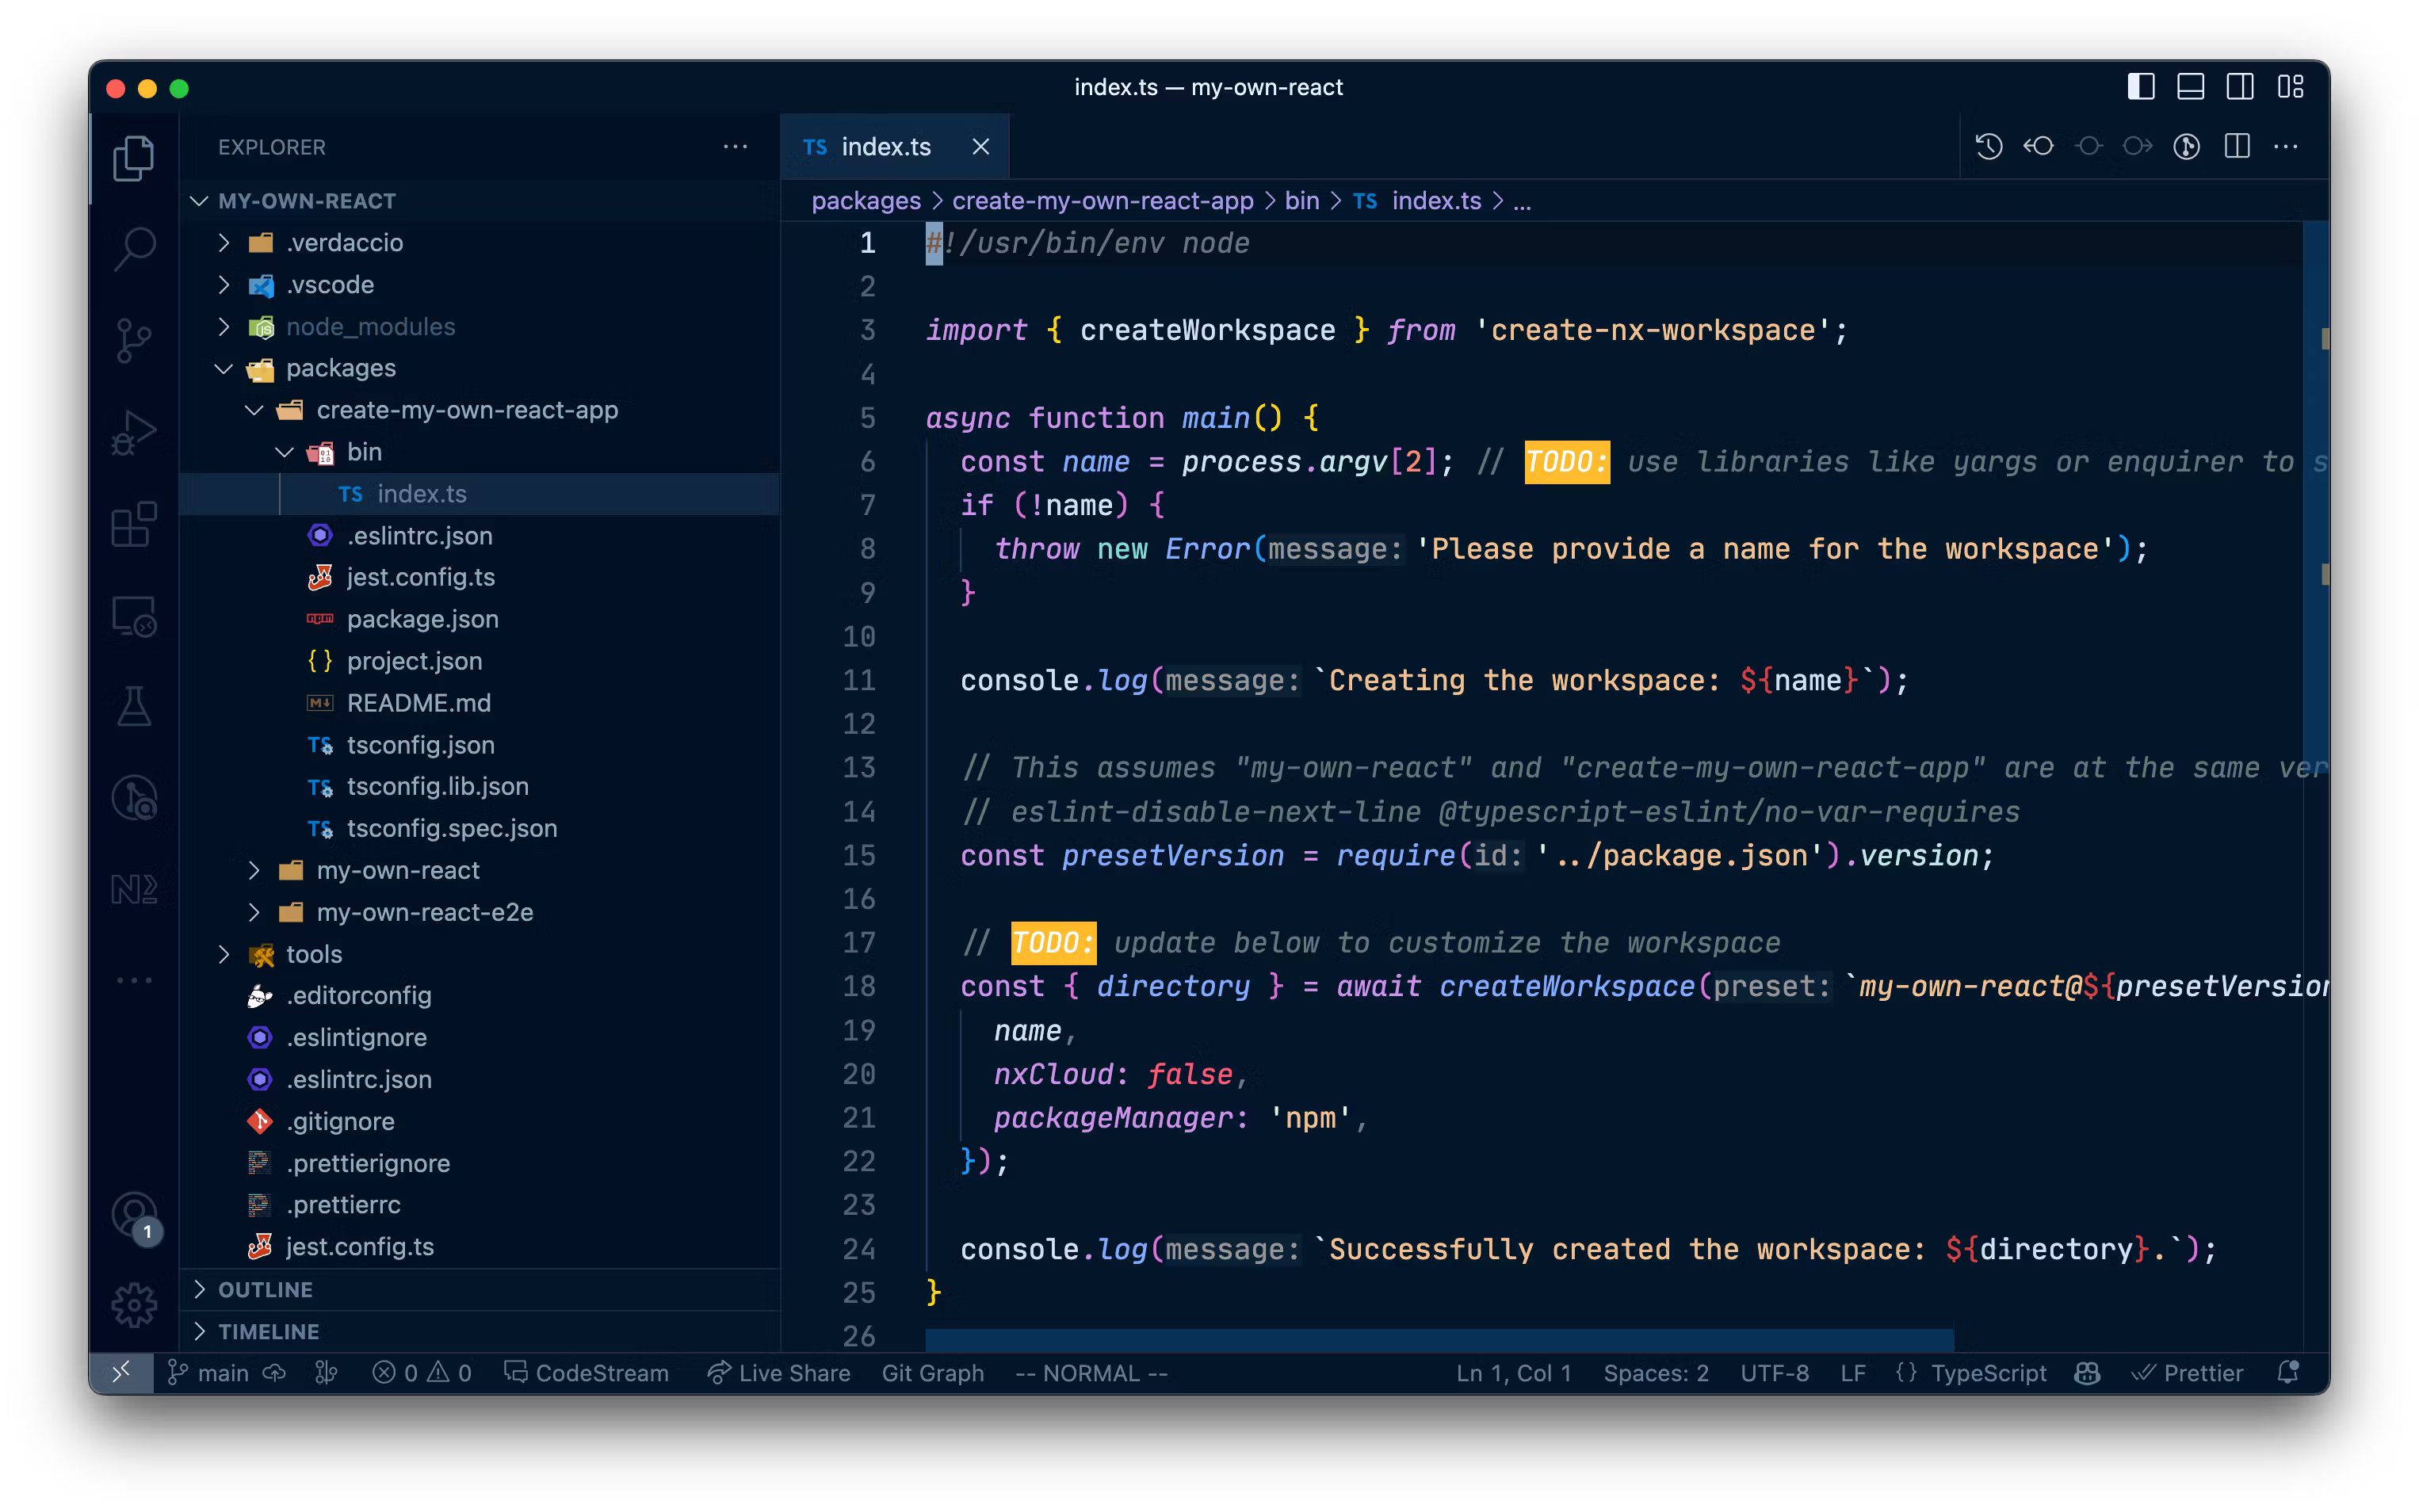Expand the OUTLINE section
This screenshot has width=2419, height=1512.
click(265, 1290)
